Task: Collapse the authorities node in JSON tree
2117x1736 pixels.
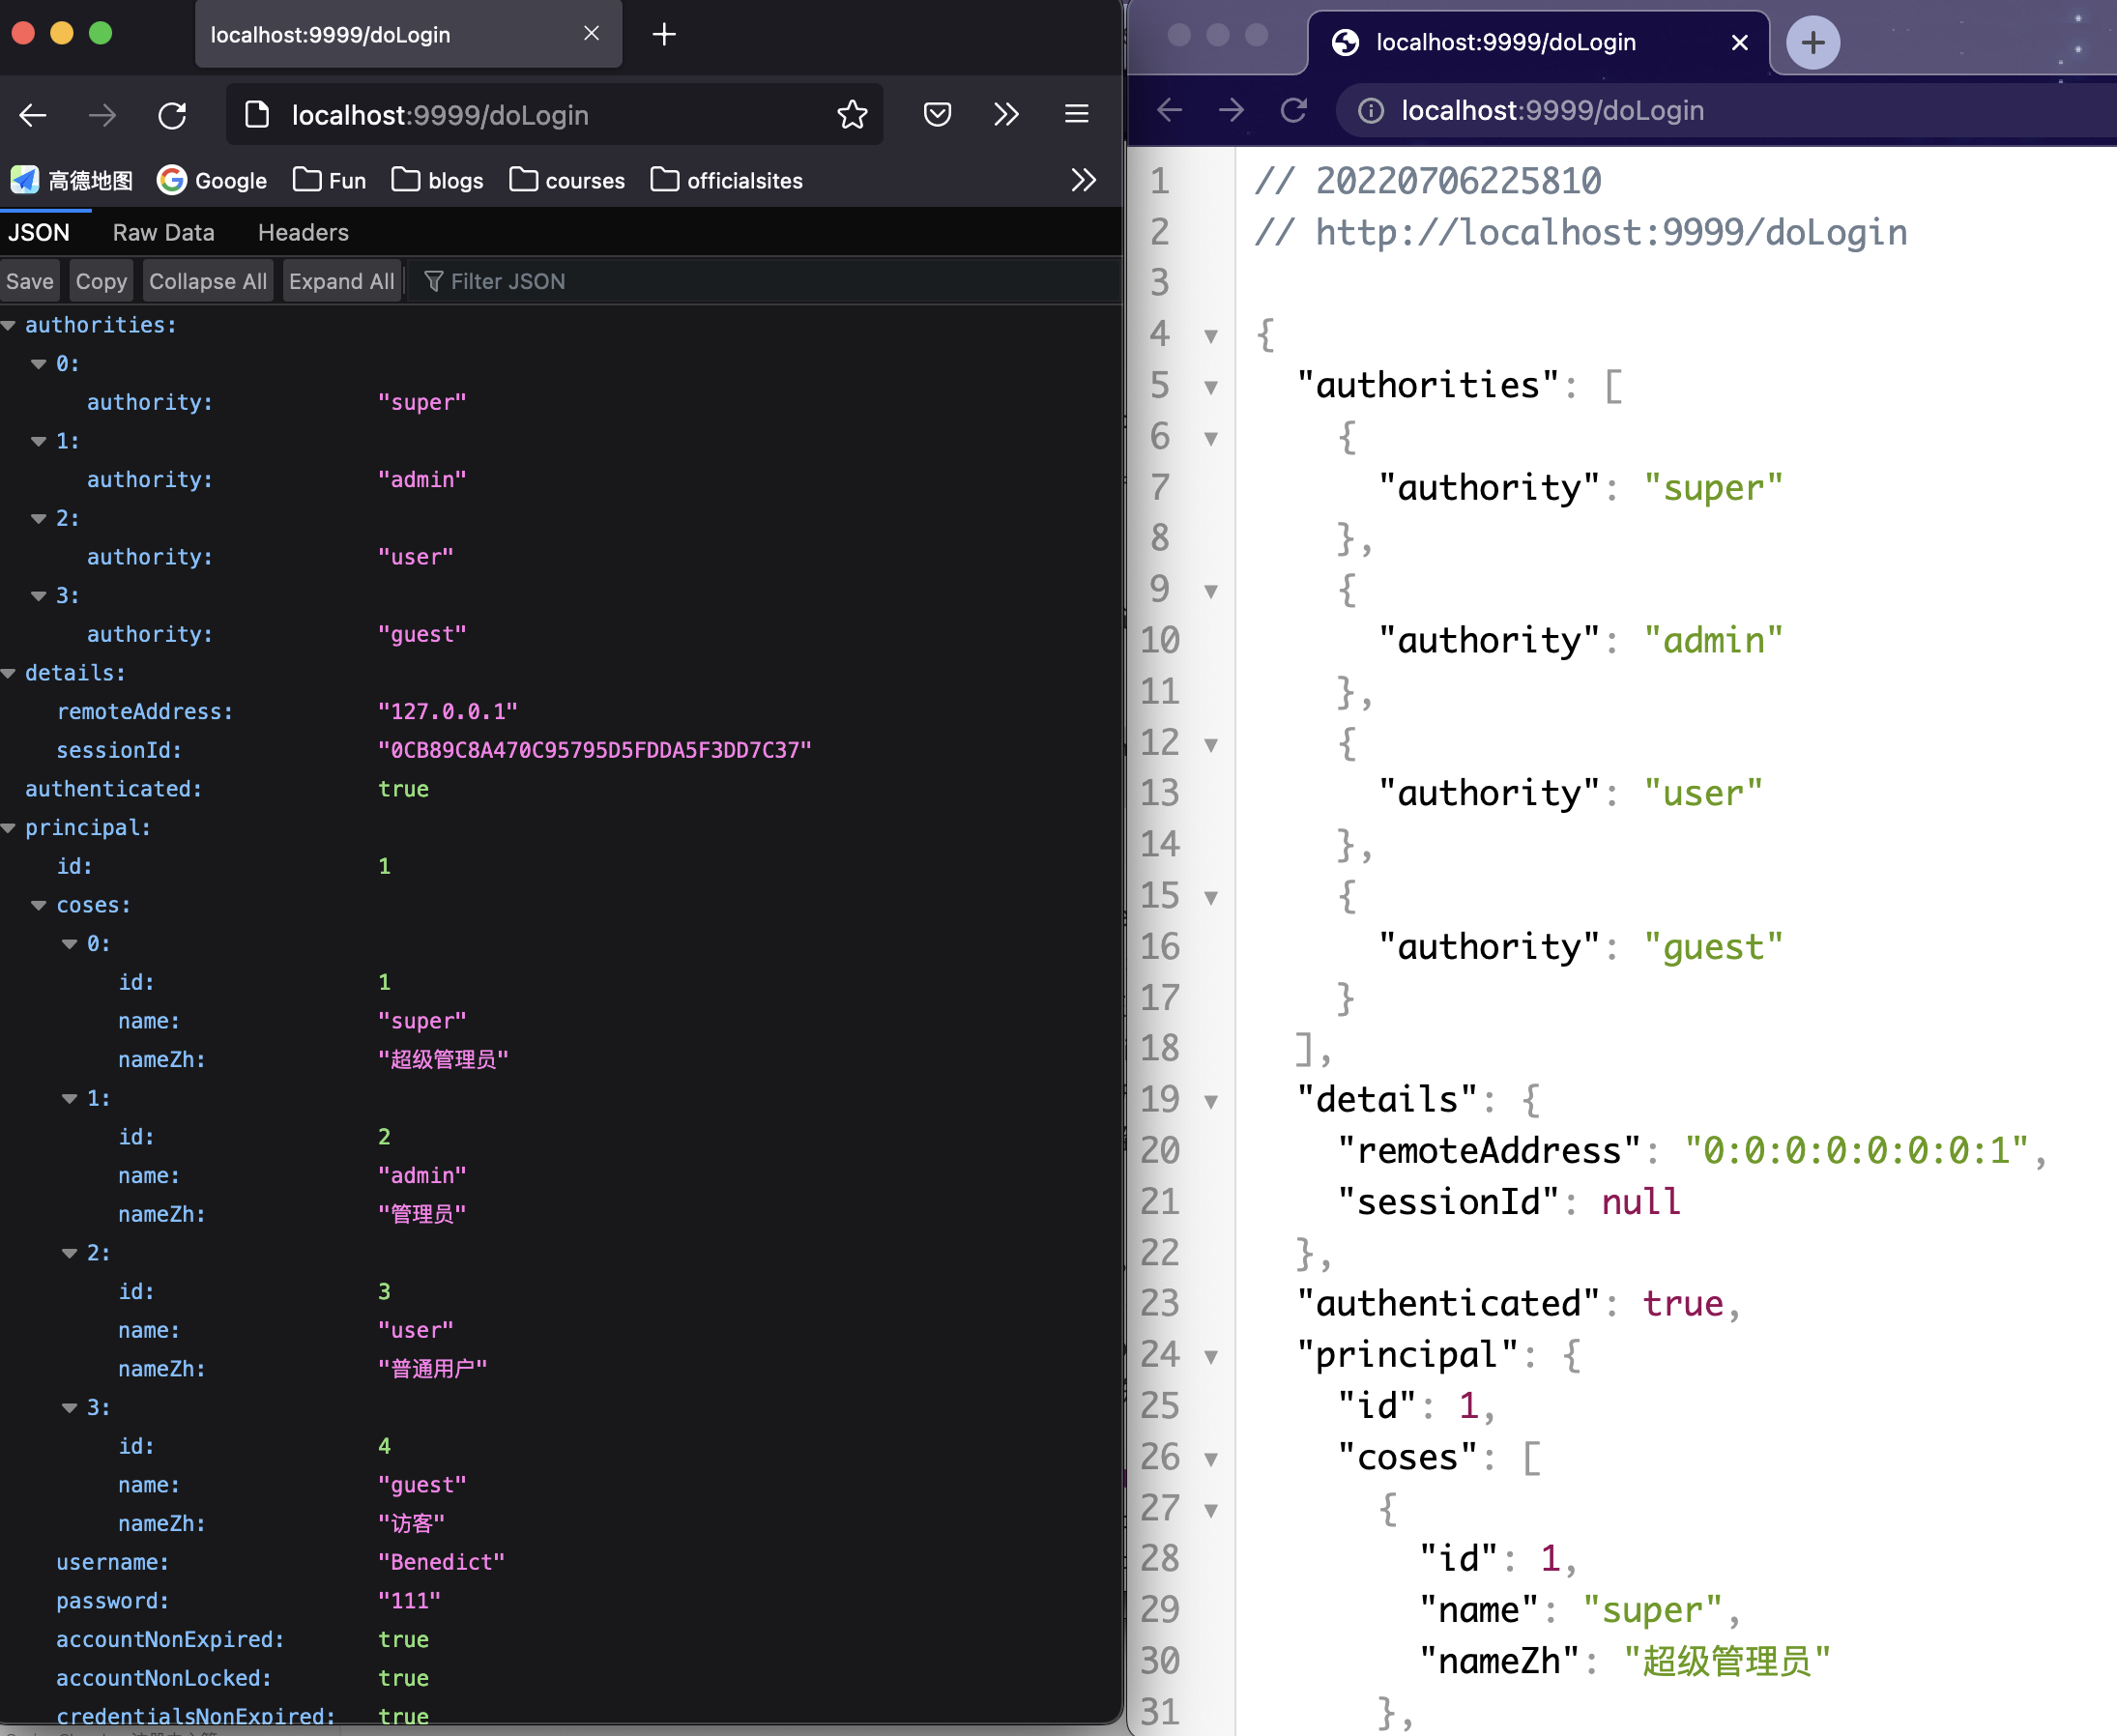Action: click(x=9, y=326)
